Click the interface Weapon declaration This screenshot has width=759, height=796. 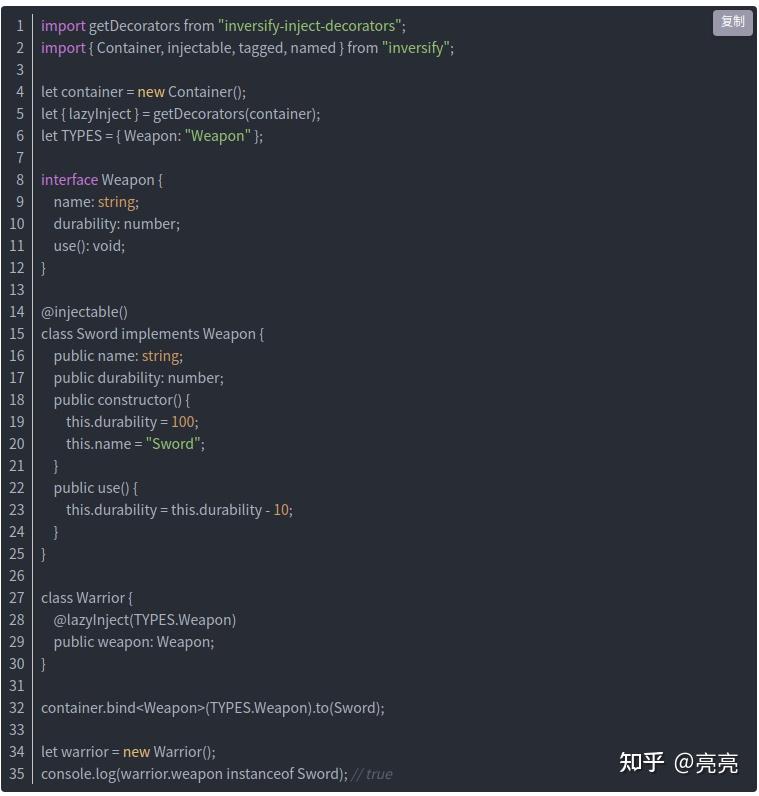[100, 180]
